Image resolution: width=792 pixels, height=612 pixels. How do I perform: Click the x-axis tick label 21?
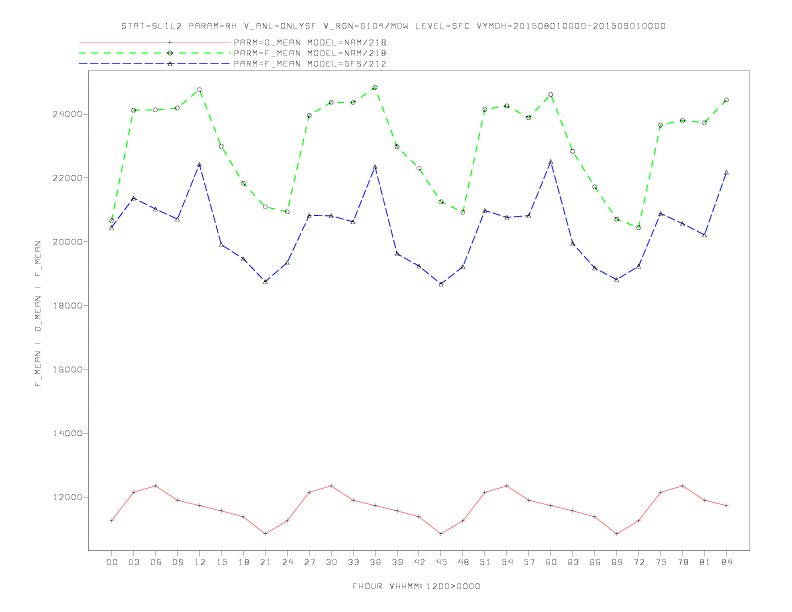point(265,562)
